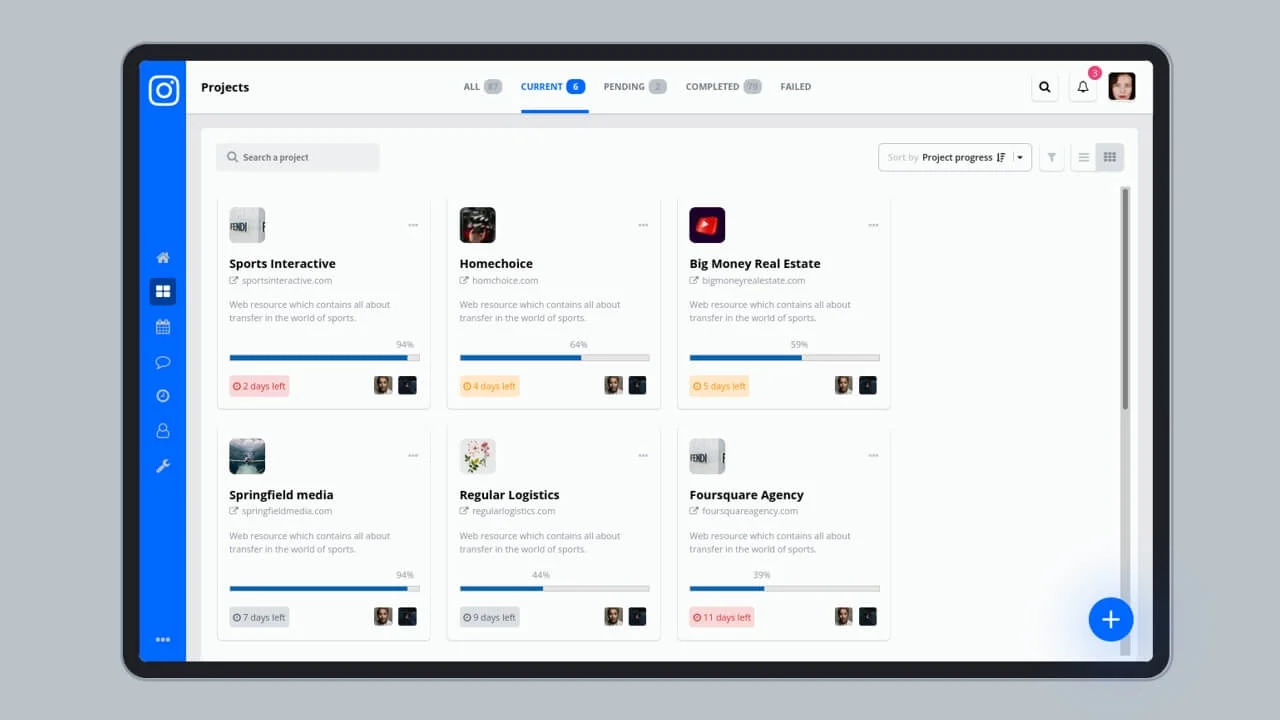Switch to grid view layout
1280x720 pixels.
tap(1109, 157)
